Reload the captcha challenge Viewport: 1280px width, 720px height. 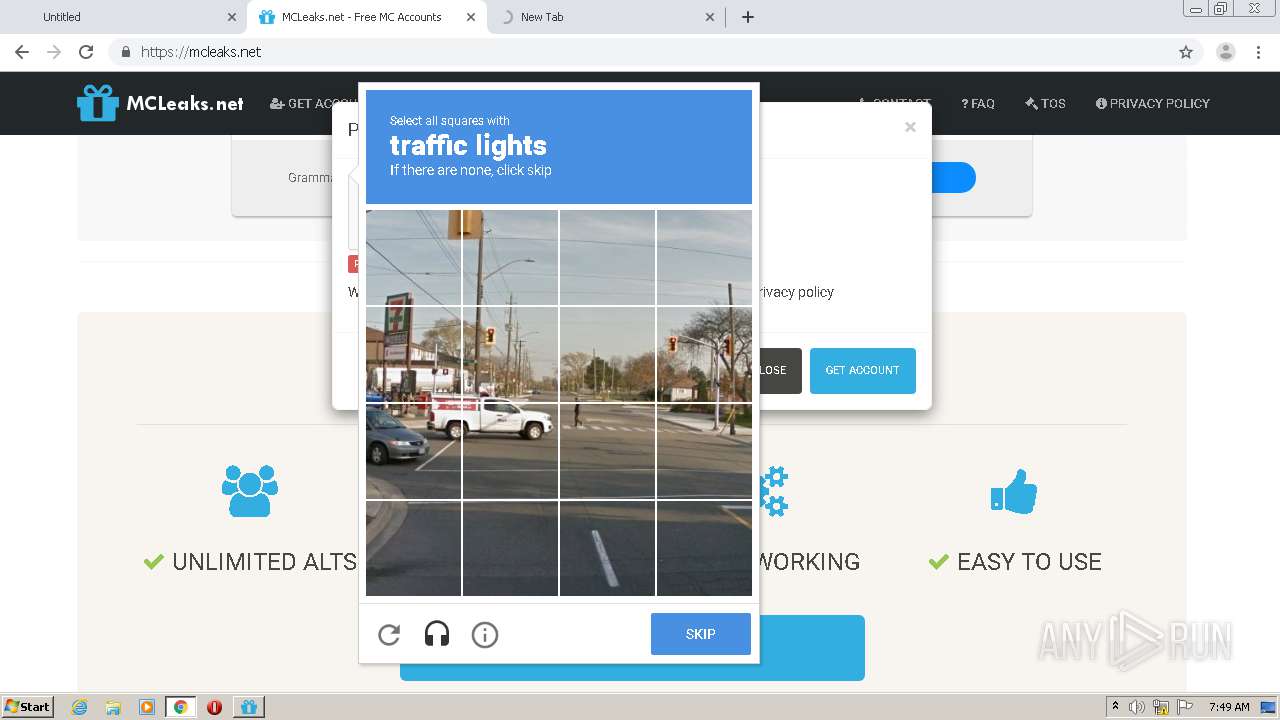pos(389,634)
